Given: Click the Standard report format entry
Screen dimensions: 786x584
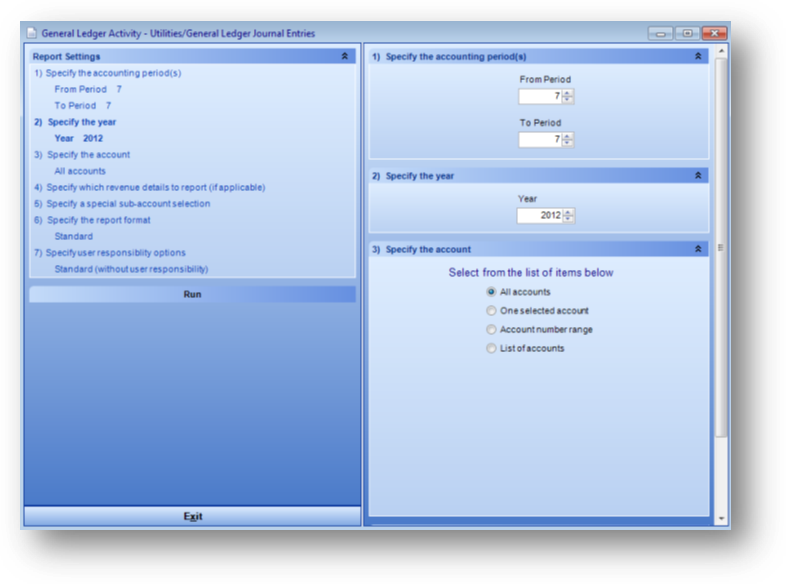Looking at the screenshot, I should [74, 236].
